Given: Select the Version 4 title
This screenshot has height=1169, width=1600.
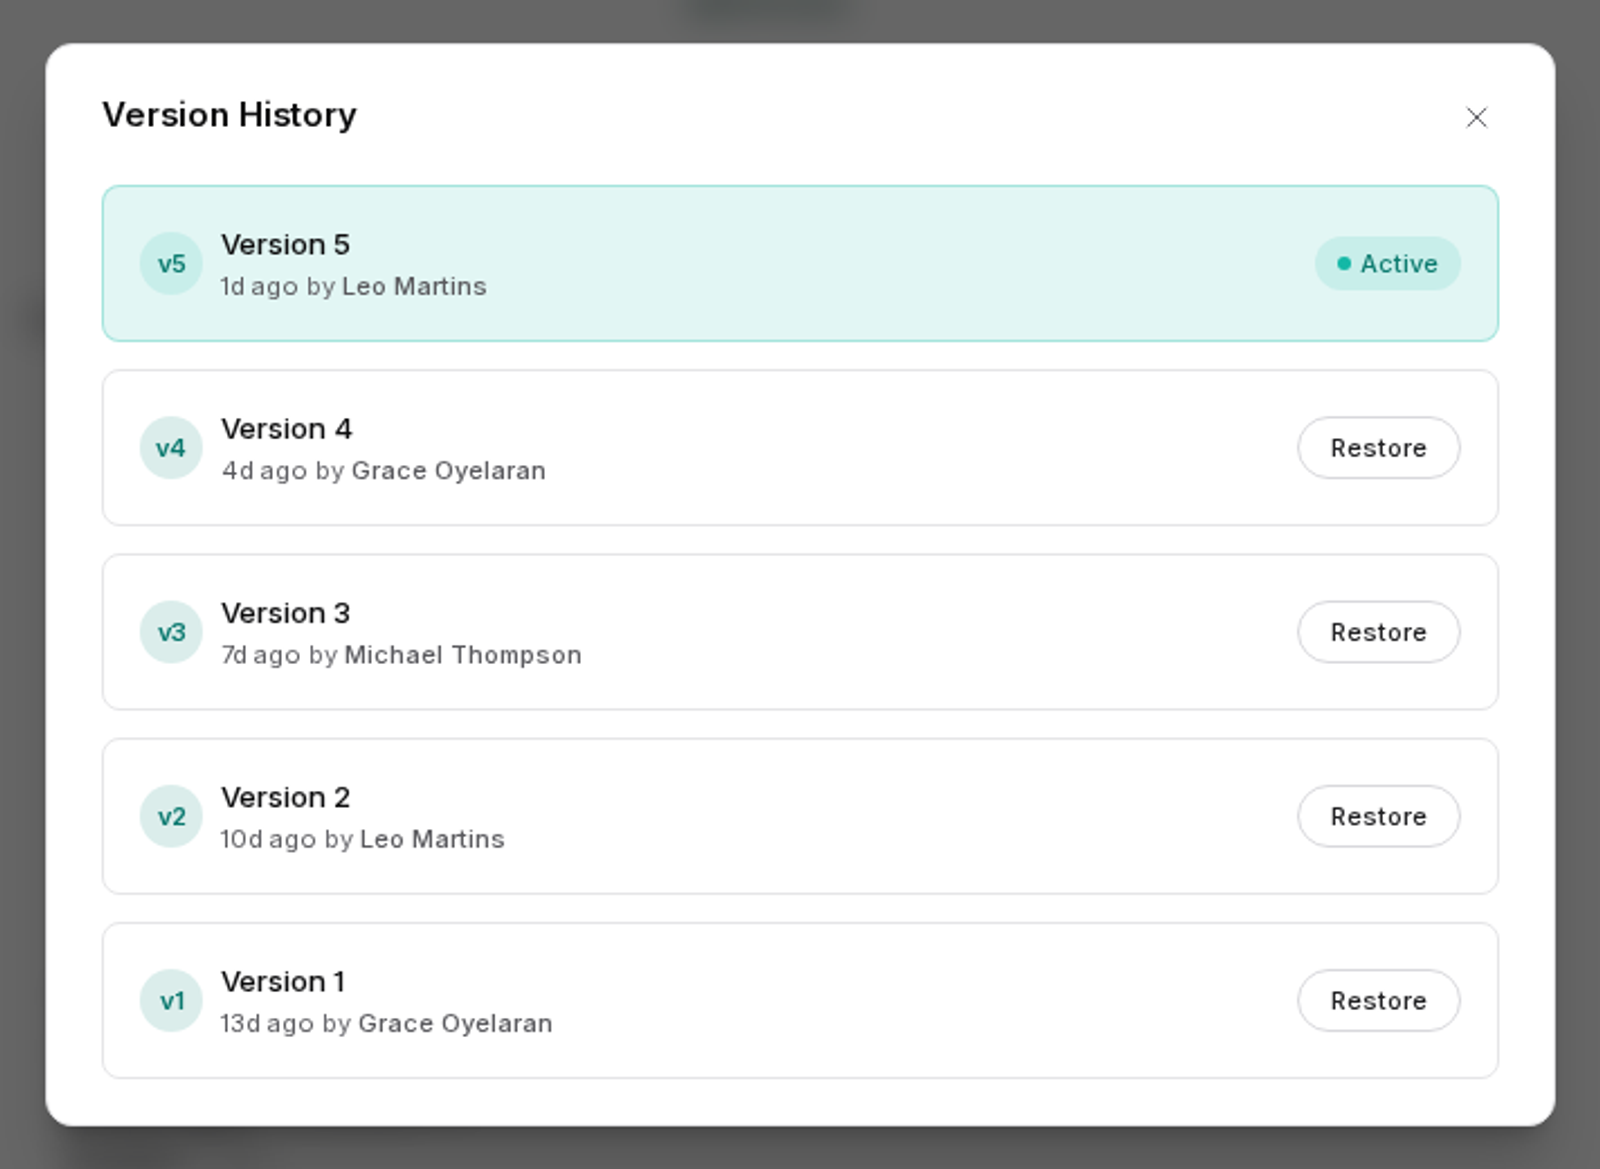Looking at the screenshot, I should click(x=286, y=428).
